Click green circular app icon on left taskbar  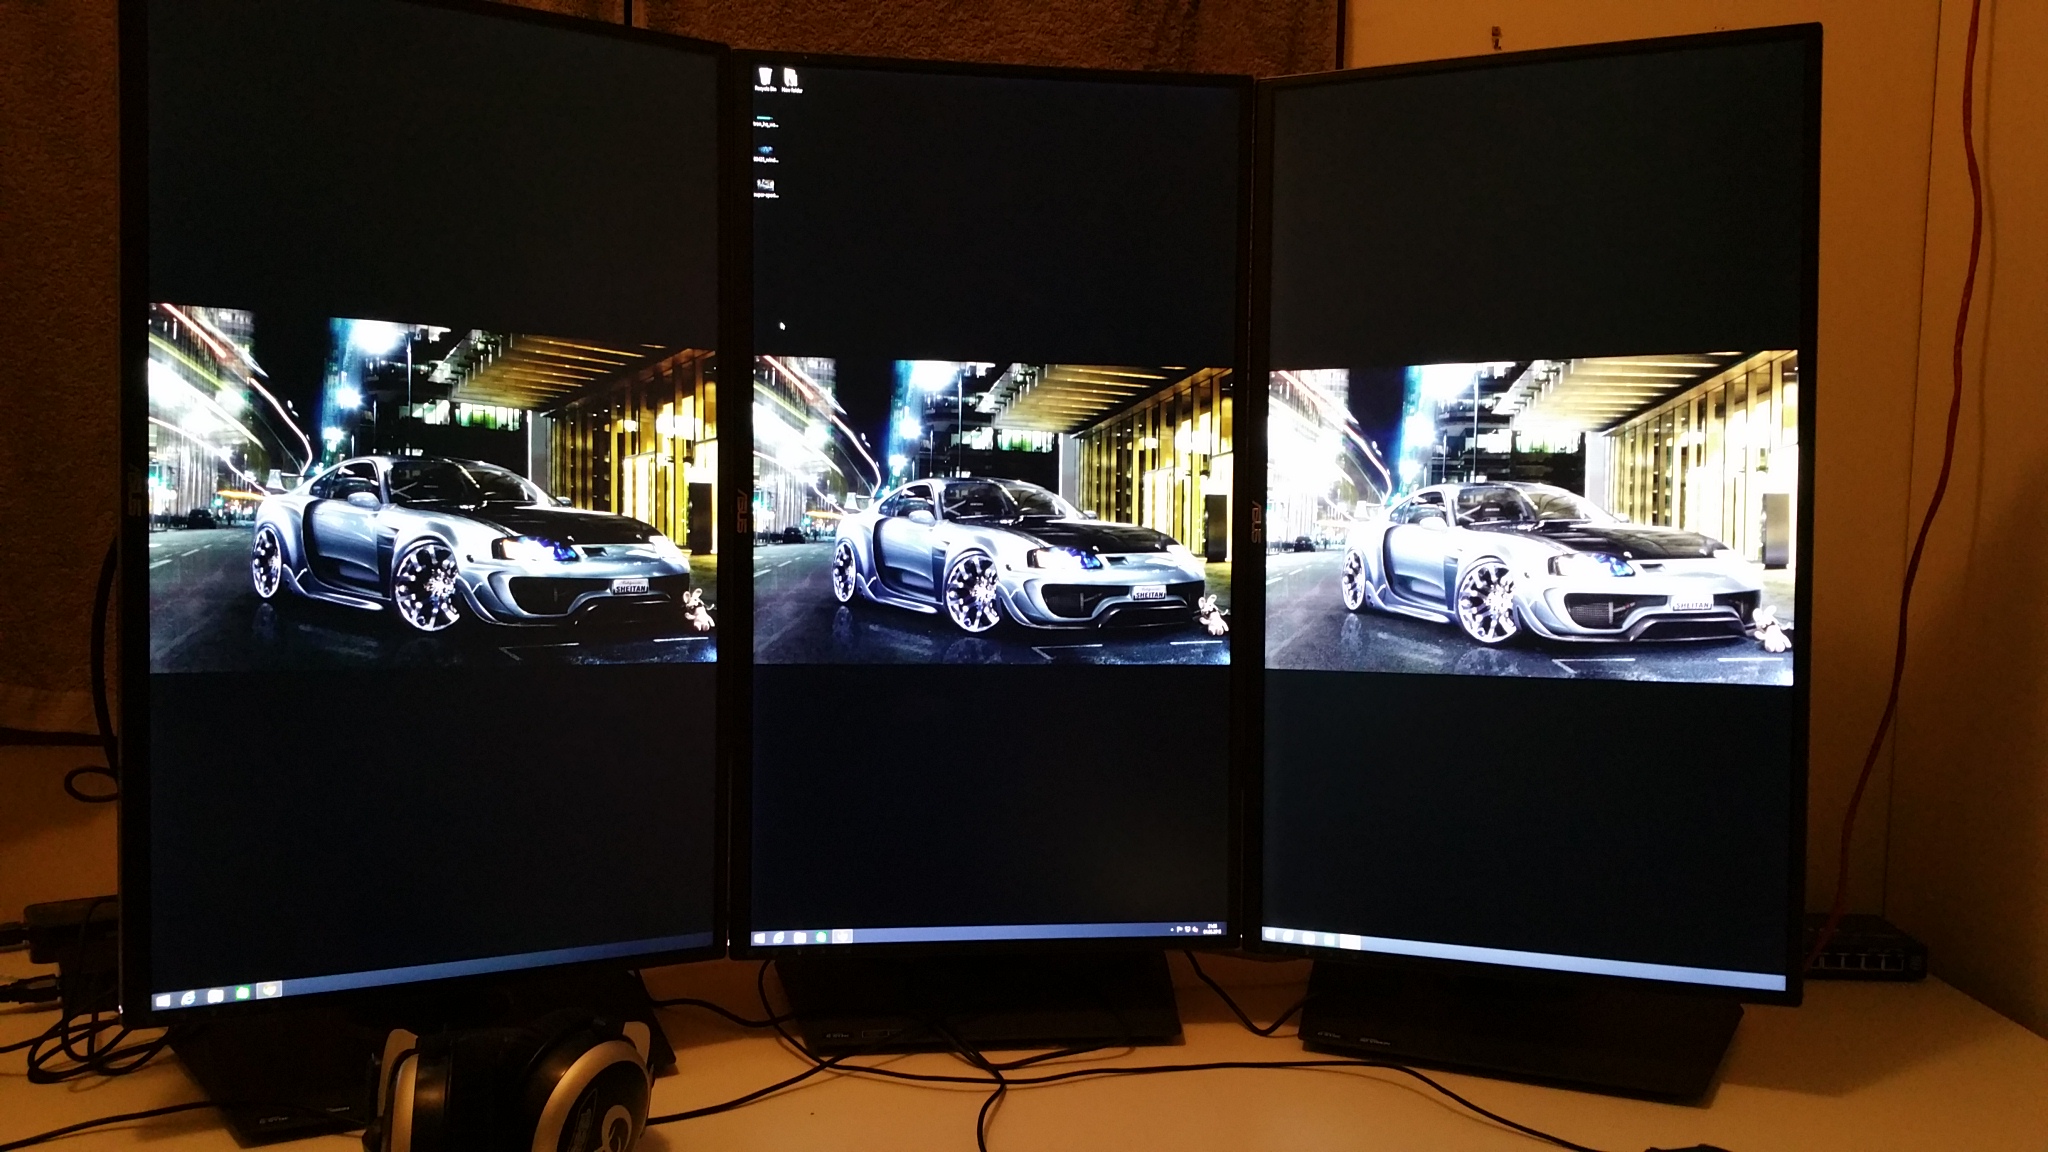(243, 992)
